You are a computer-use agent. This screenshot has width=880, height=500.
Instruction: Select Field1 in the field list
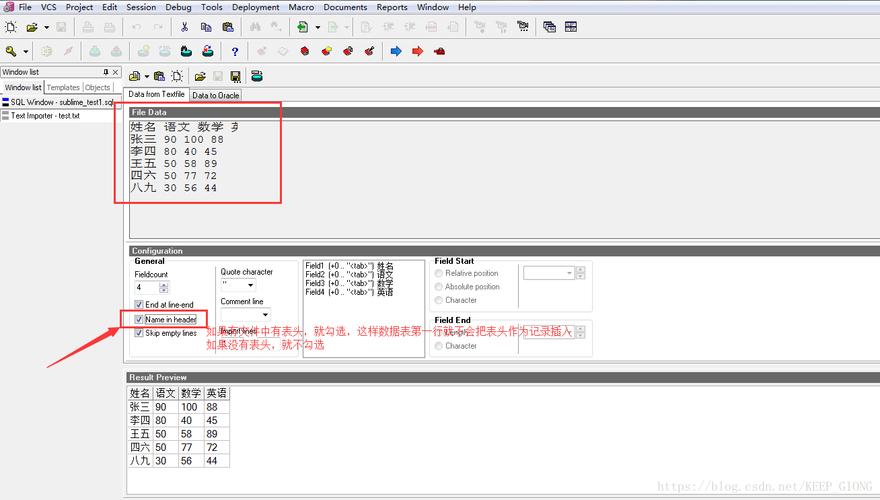[349, 266]
